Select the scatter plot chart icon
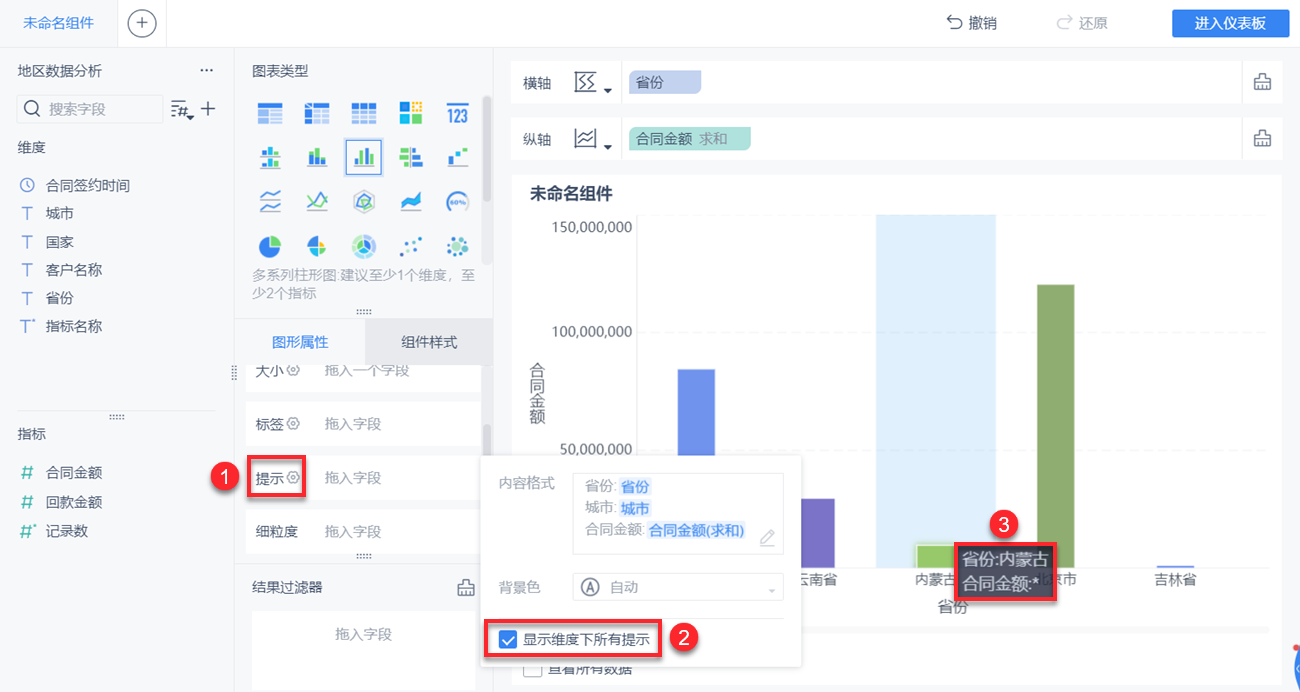1300x692 pixels. point(411,246)
